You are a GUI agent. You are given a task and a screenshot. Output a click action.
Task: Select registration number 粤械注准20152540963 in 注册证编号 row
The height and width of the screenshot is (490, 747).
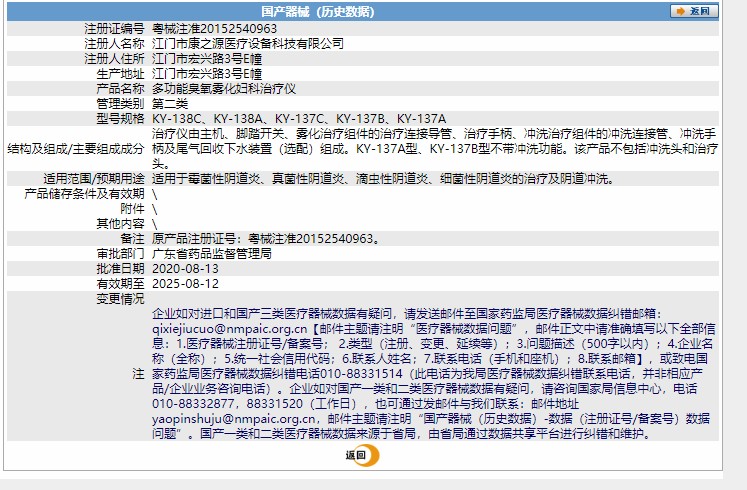214,29
